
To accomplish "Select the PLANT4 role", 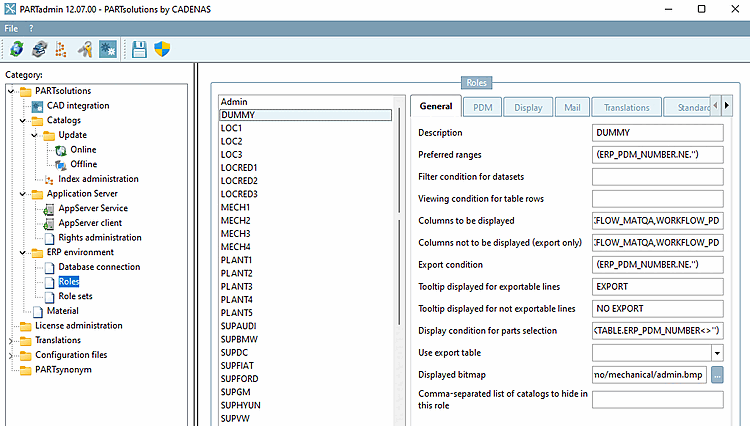I will (306, 300).
